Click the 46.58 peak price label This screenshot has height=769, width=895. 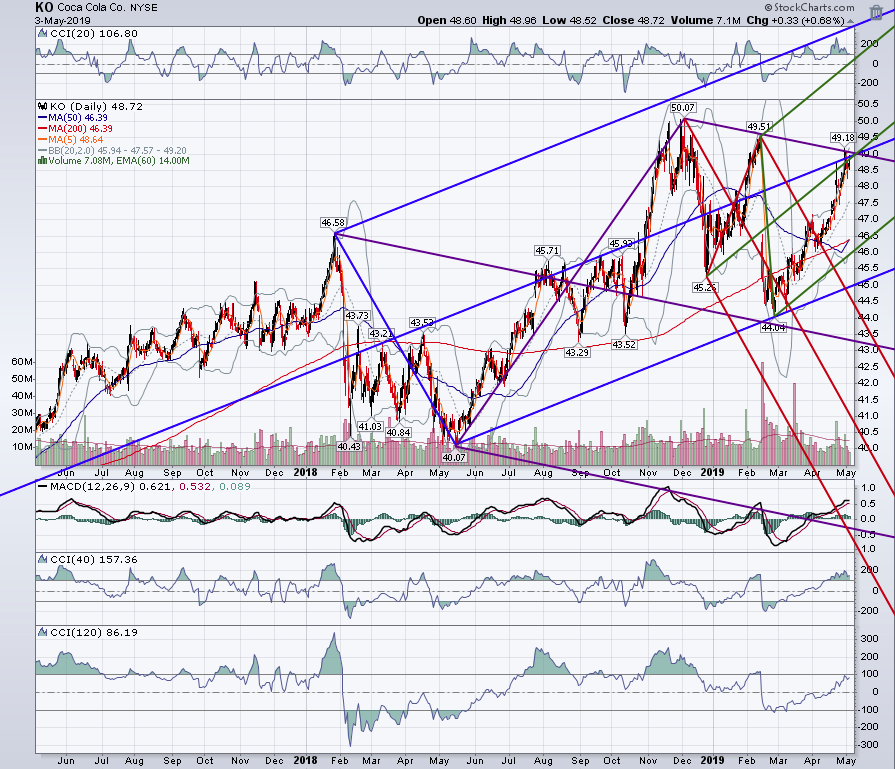[x=333, y=223]
